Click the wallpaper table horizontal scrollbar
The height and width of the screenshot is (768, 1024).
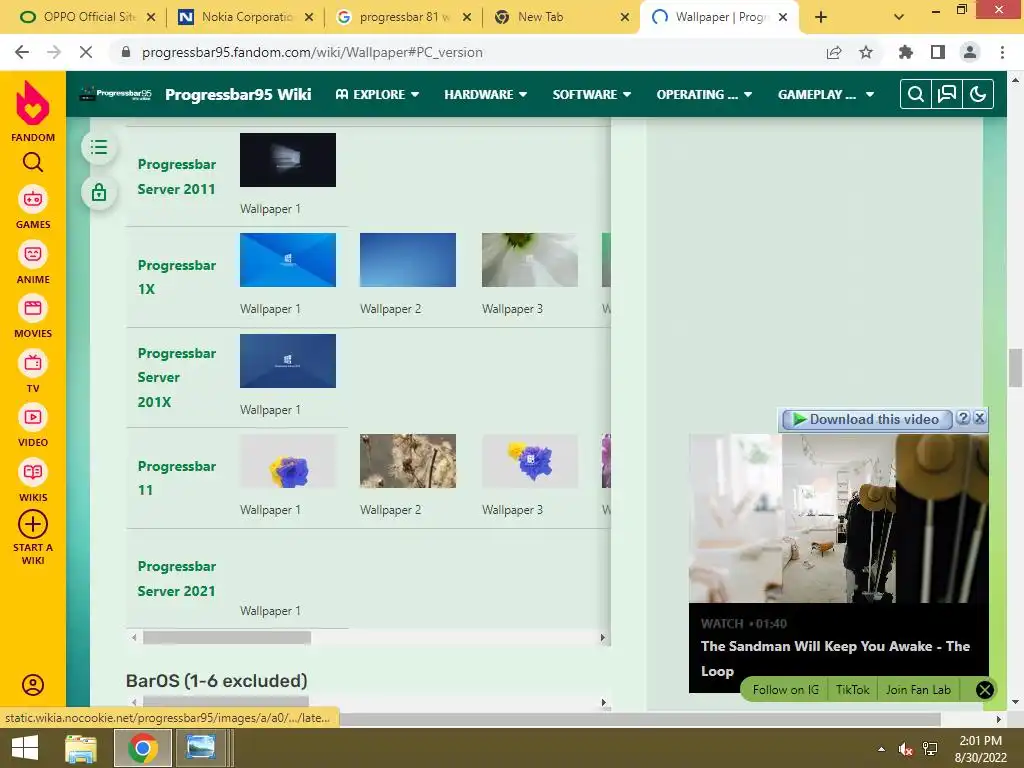click(x=227, y=637)
